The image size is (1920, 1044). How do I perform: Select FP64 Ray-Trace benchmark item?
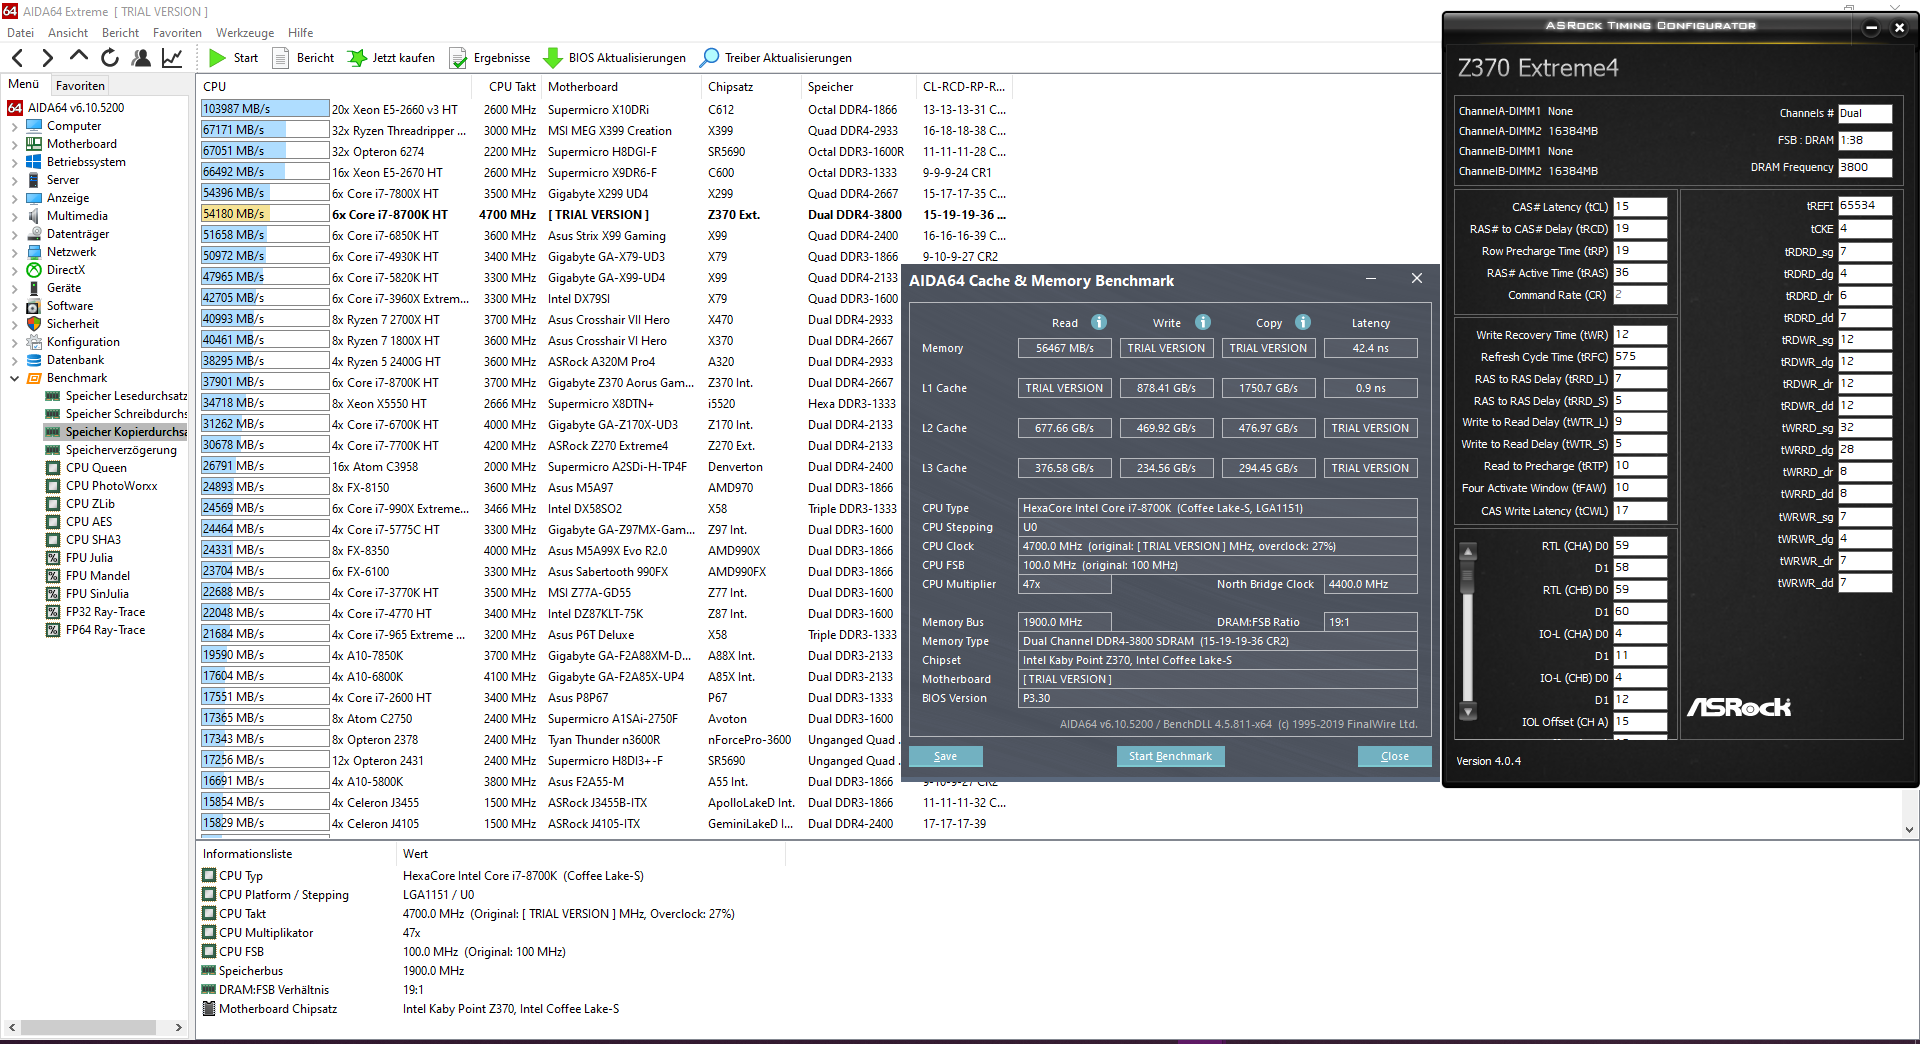(105, 630)
